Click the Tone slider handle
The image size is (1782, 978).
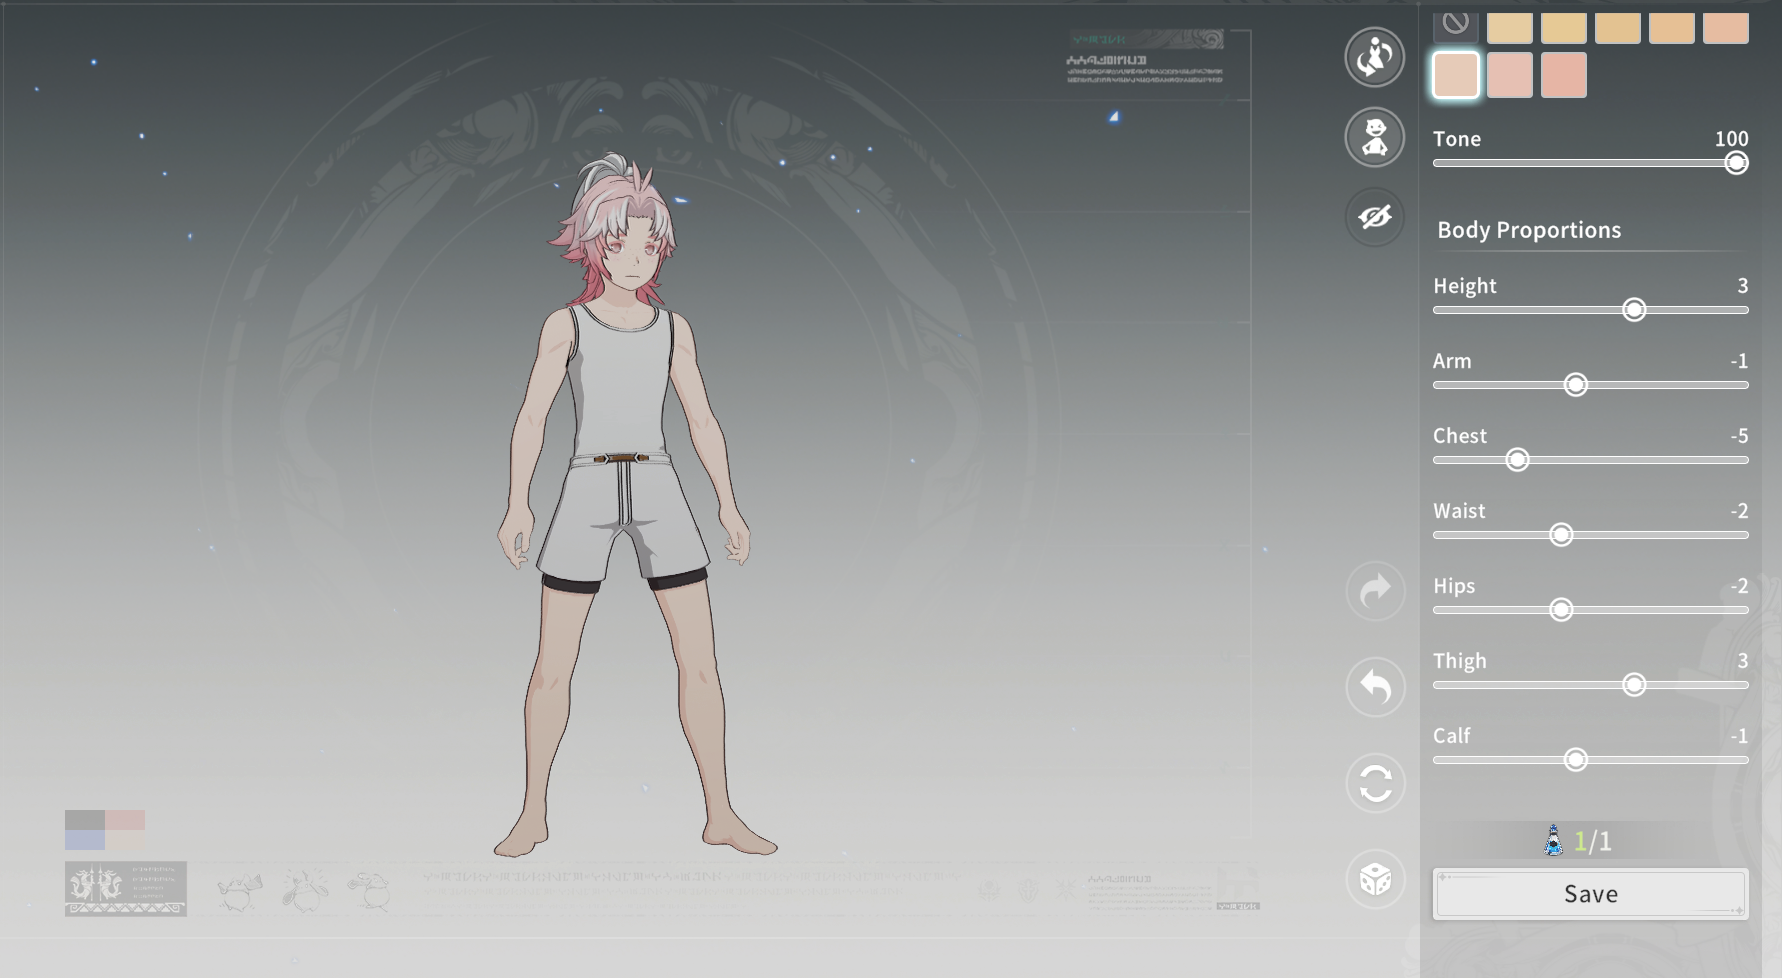[1737, 163]
